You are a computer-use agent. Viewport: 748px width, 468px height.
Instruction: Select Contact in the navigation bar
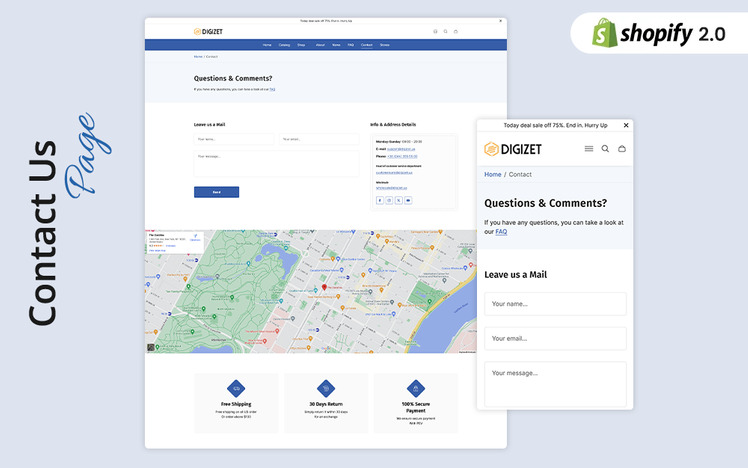pyautogui.click(x=367, y=45)
